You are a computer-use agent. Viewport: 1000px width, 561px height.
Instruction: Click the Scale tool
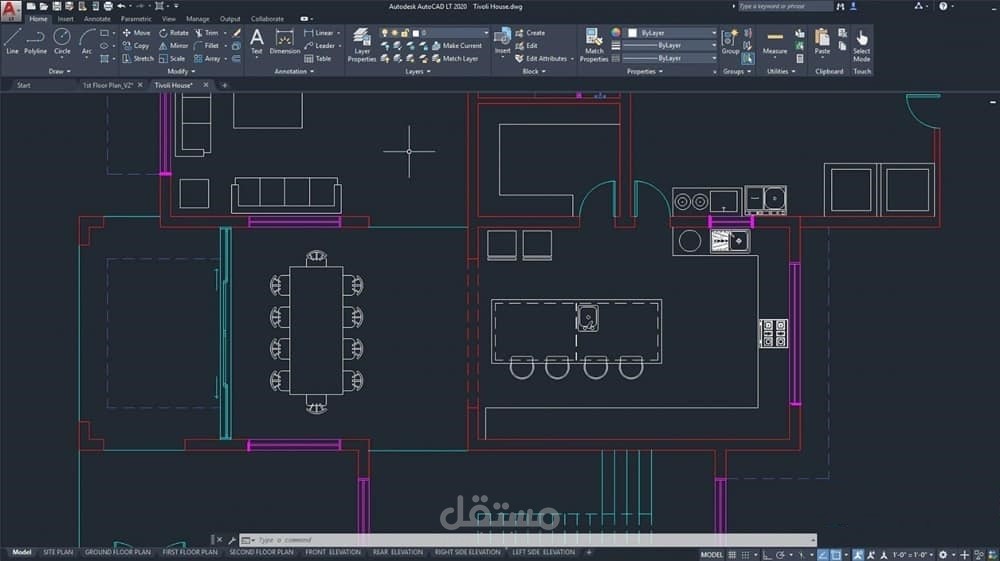click(x=172, y=59)
